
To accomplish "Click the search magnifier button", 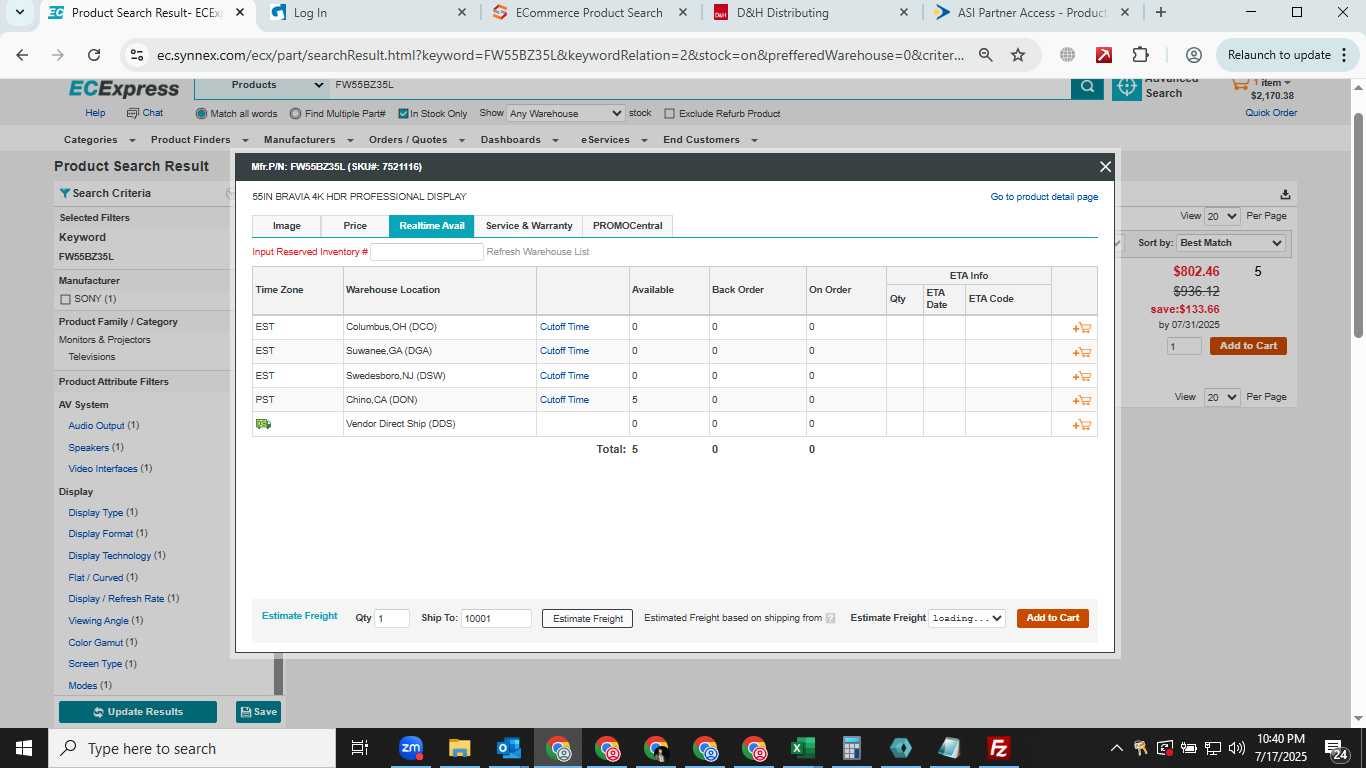I will point(1087,88).
